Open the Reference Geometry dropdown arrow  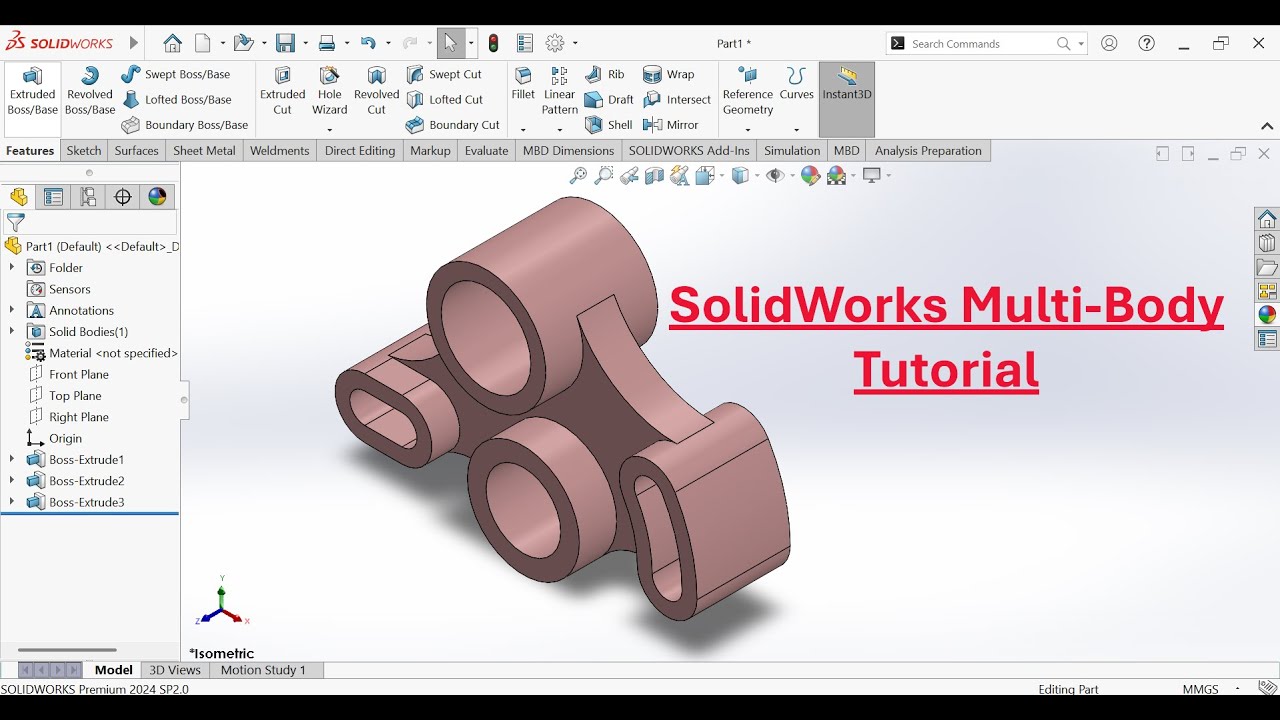748,130
